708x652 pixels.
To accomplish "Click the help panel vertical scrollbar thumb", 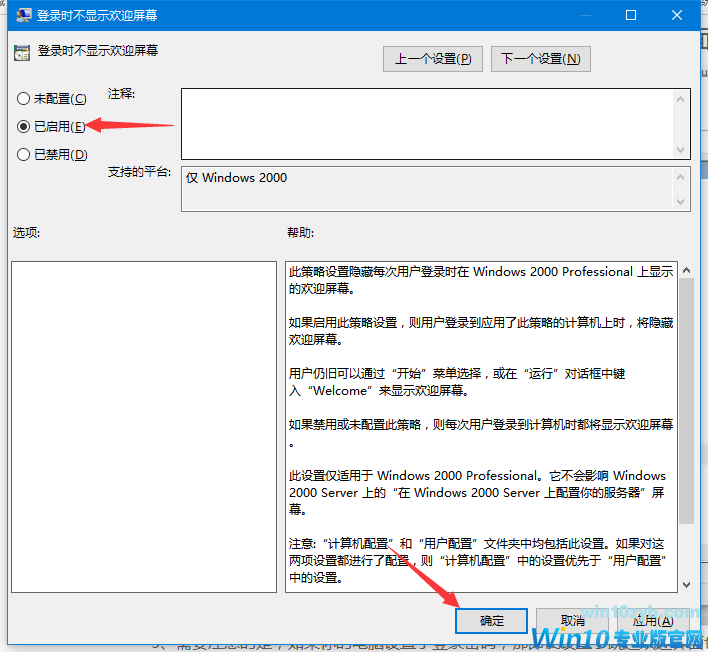I will click(686, 401).
